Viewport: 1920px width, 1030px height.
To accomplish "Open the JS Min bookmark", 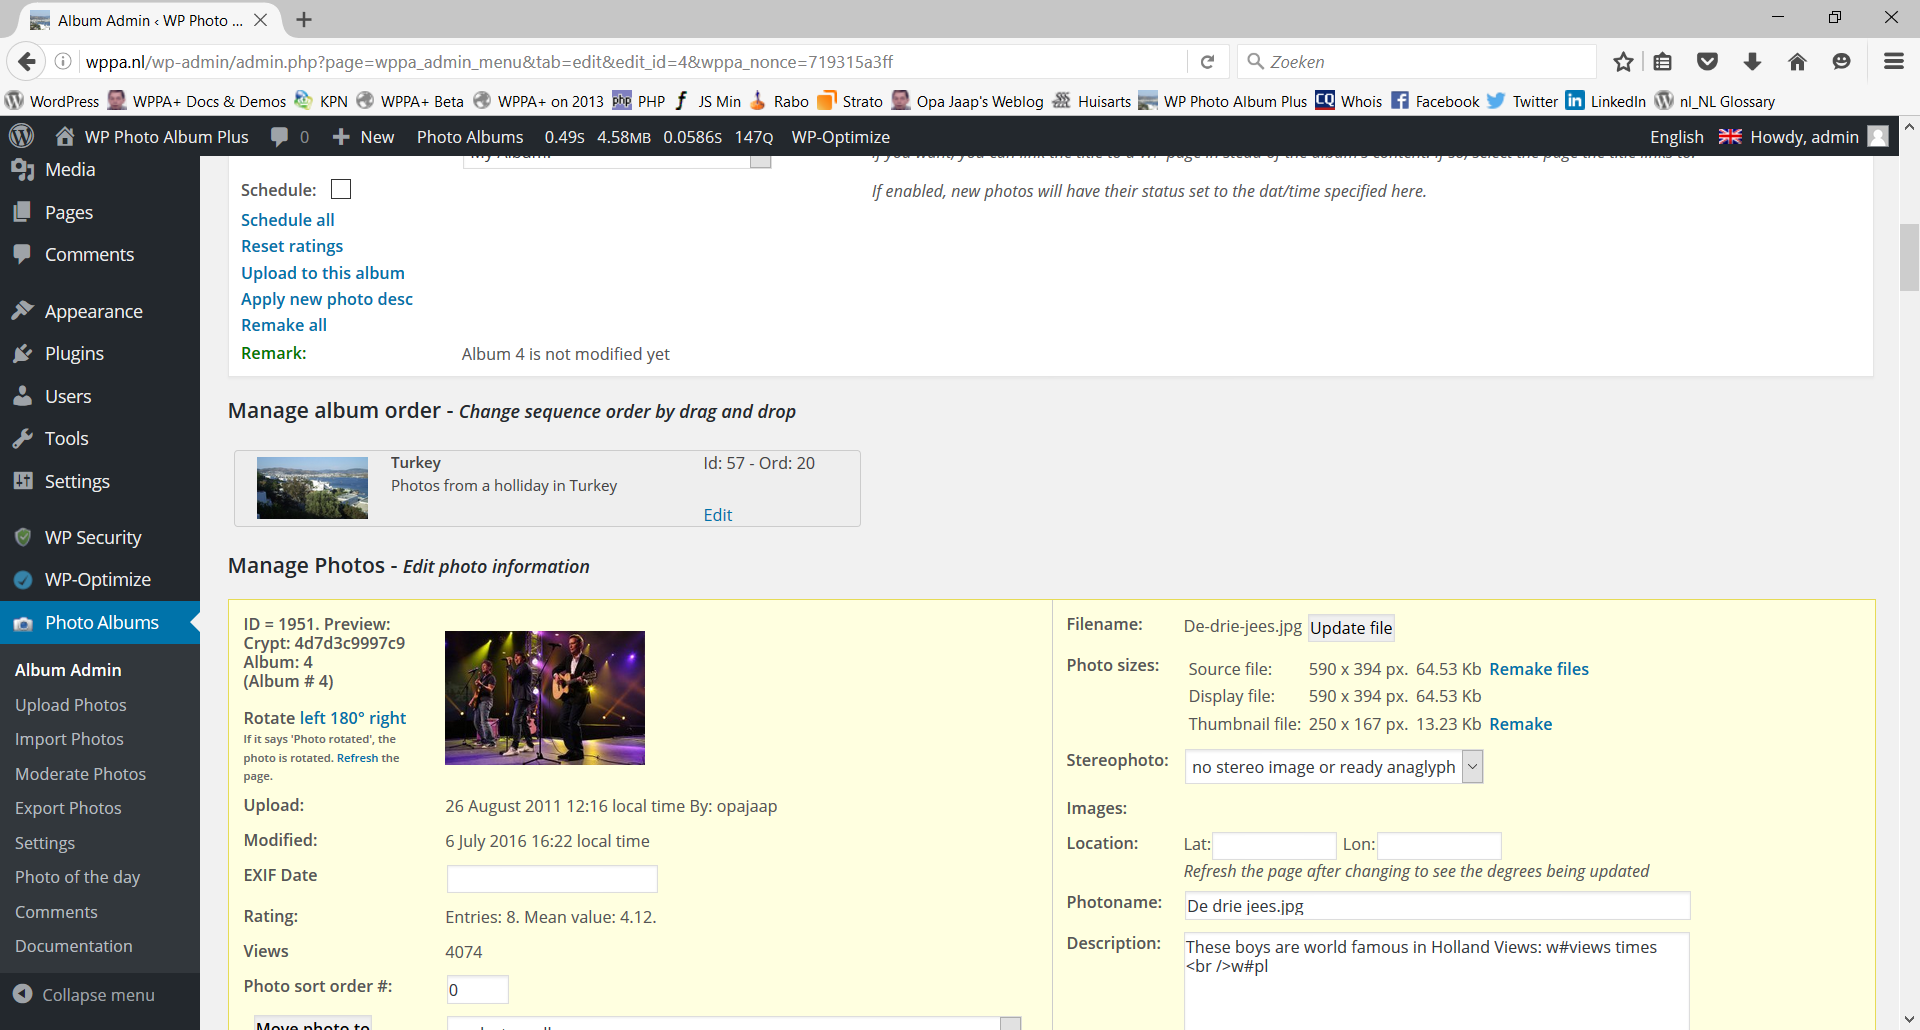I will 708,101.
